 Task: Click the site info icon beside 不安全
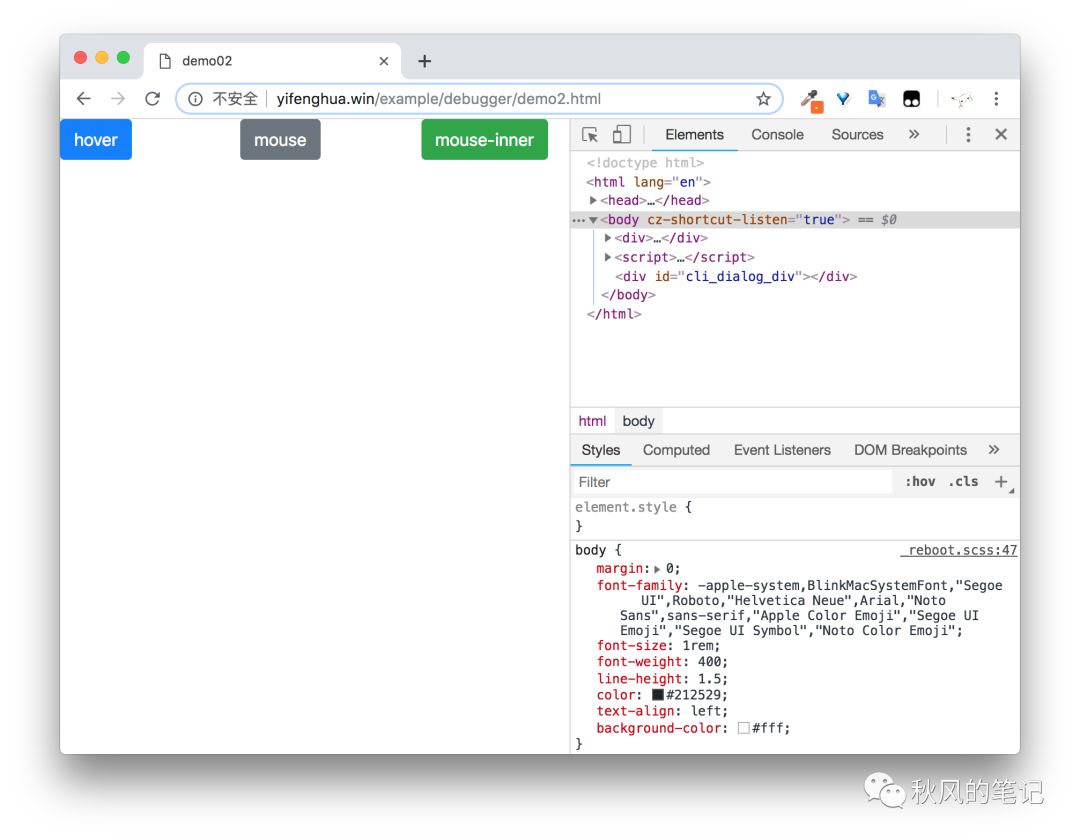pos(196,99)
